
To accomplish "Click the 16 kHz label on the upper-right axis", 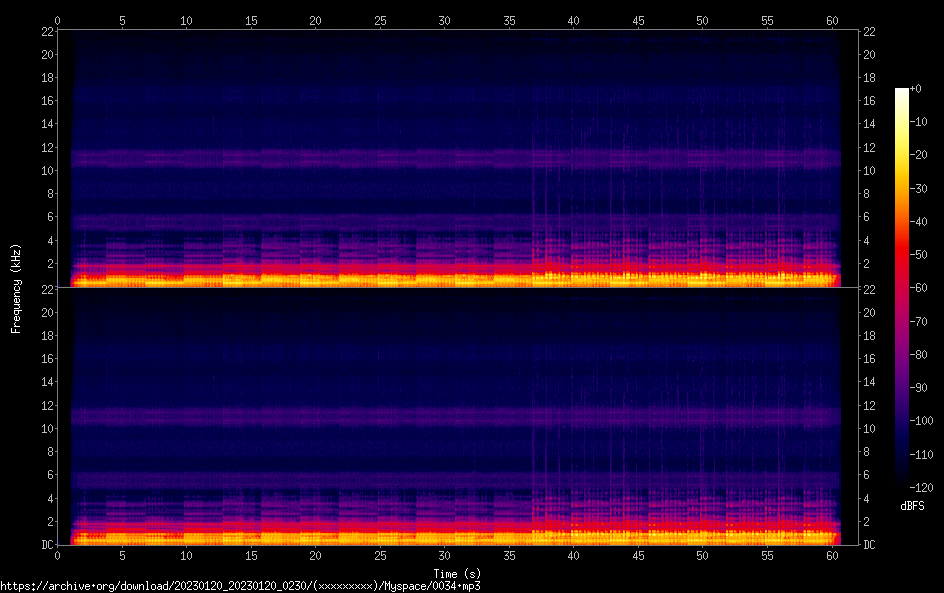I will tap(870, 101).
